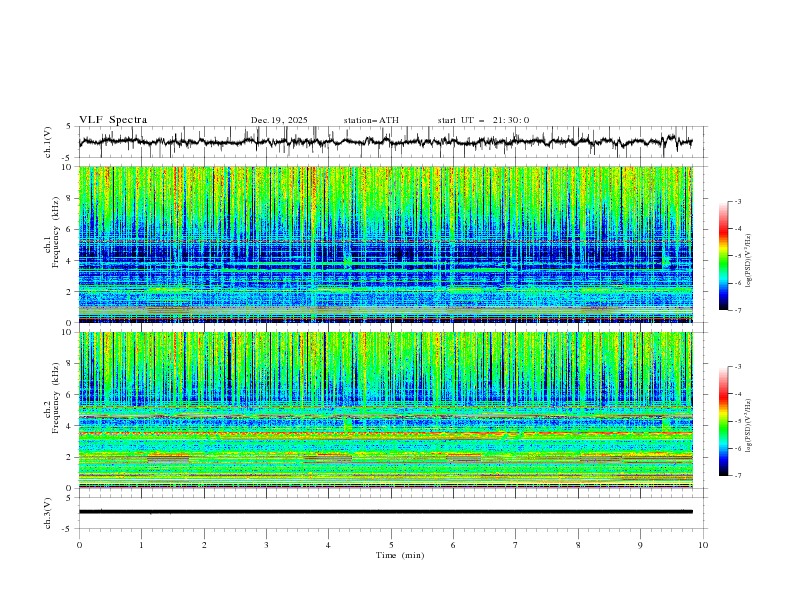Click the ch.1 spectrogram 'Frequency (kHz)' label

[x=56, y=230]
